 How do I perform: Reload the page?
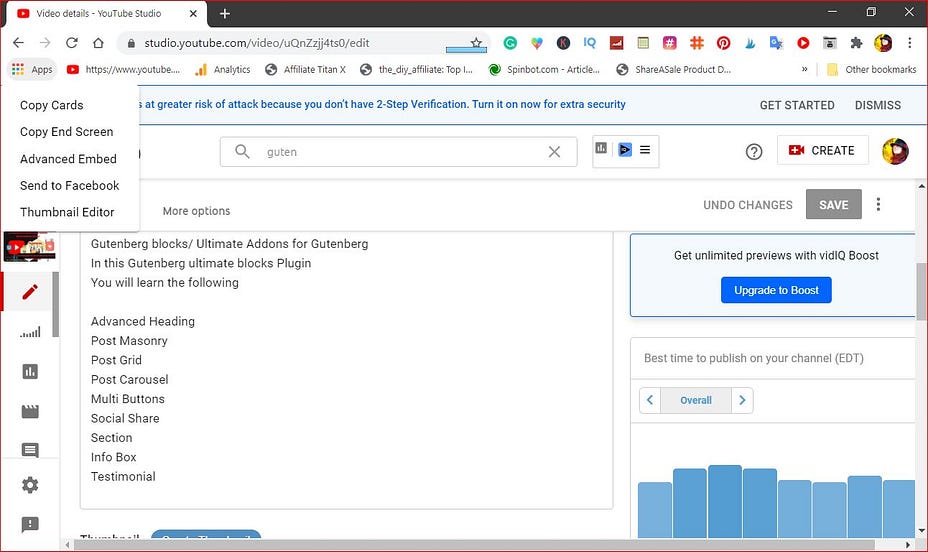click(72, 43)
